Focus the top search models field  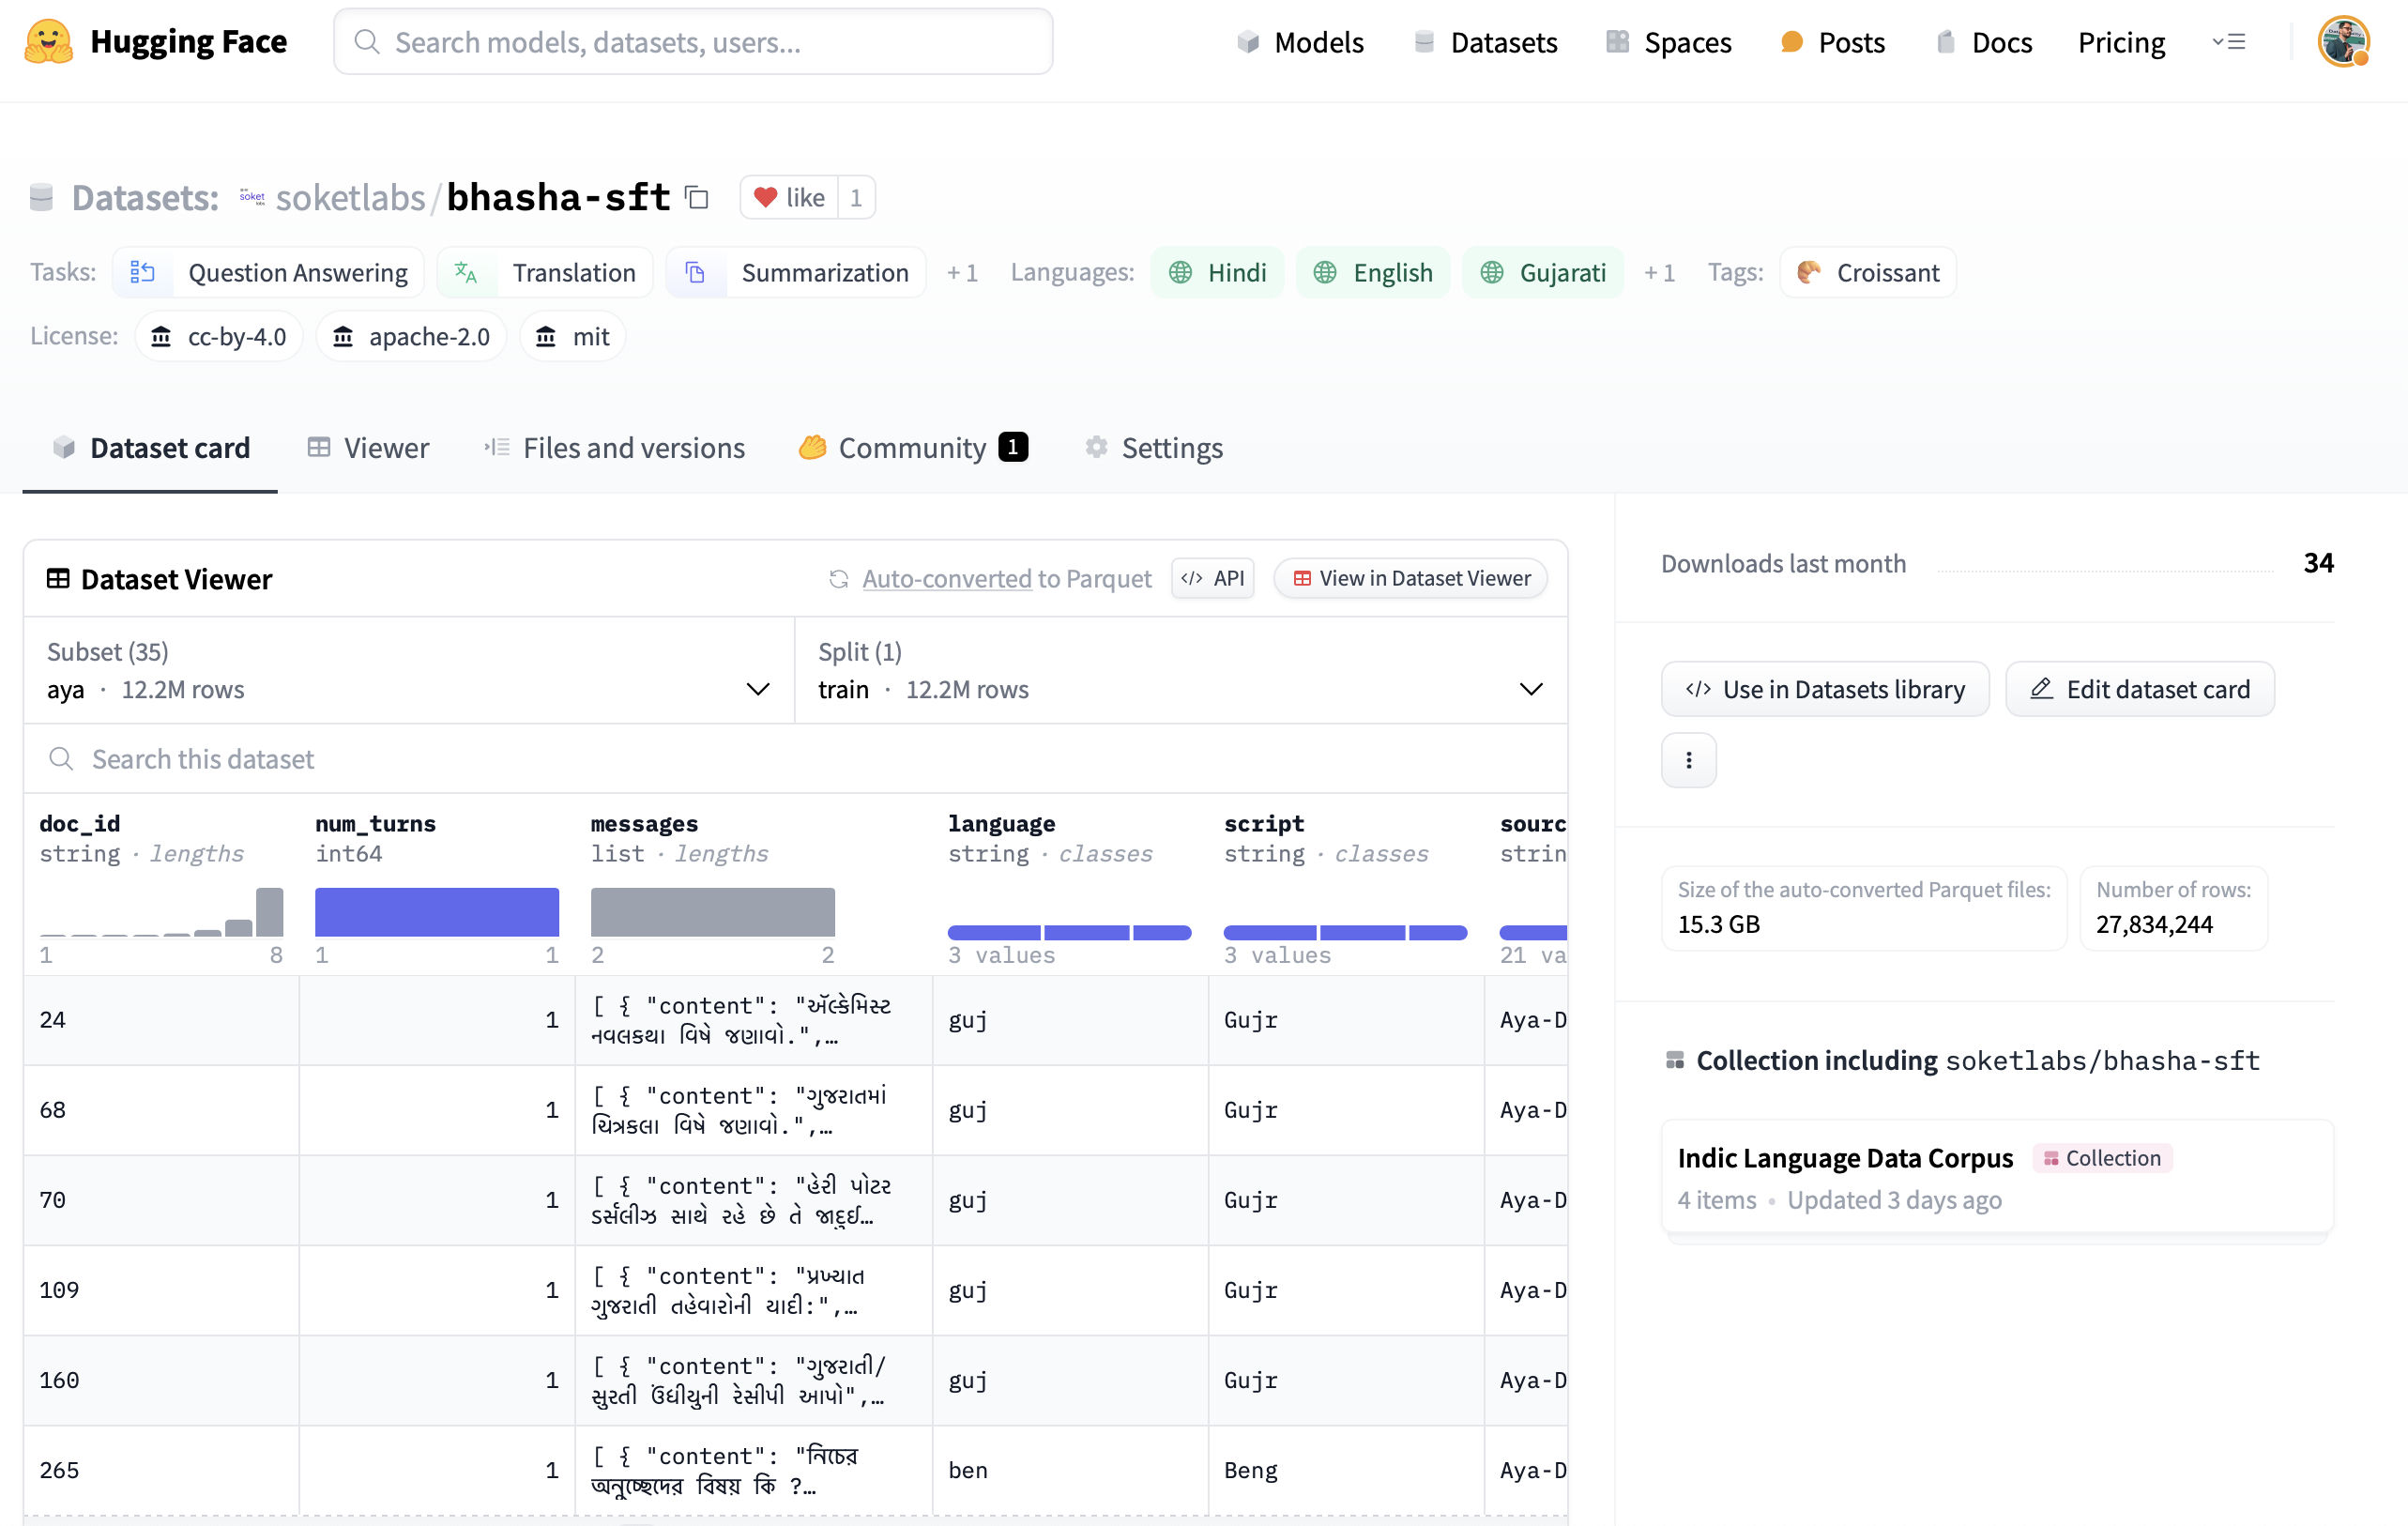click(x=693, y=42)
